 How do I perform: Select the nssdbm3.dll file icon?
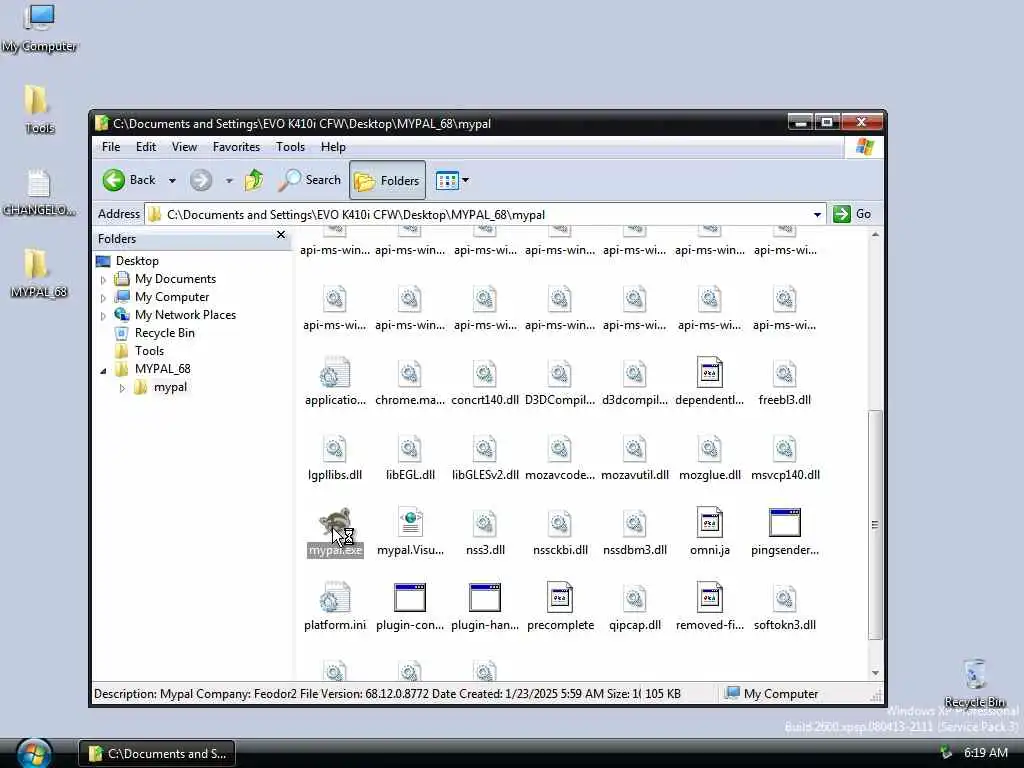(635, 523)
